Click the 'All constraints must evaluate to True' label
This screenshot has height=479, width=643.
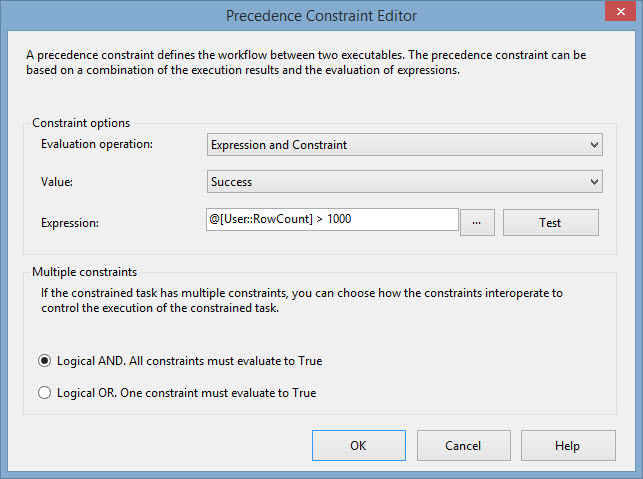point(226,361)
